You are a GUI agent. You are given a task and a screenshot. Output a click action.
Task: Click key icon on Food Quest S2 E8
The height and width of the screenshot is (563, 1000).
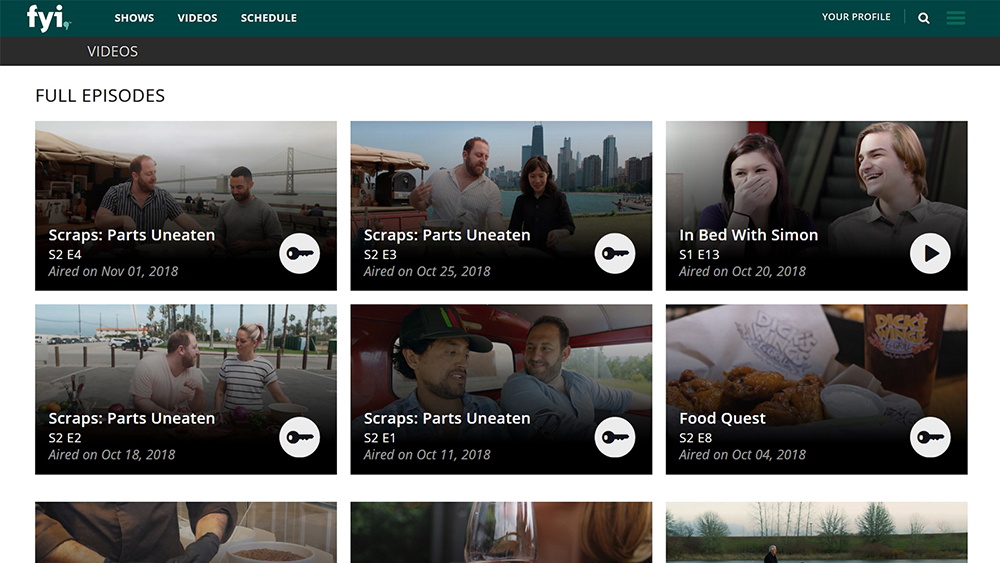coord(930,437)
